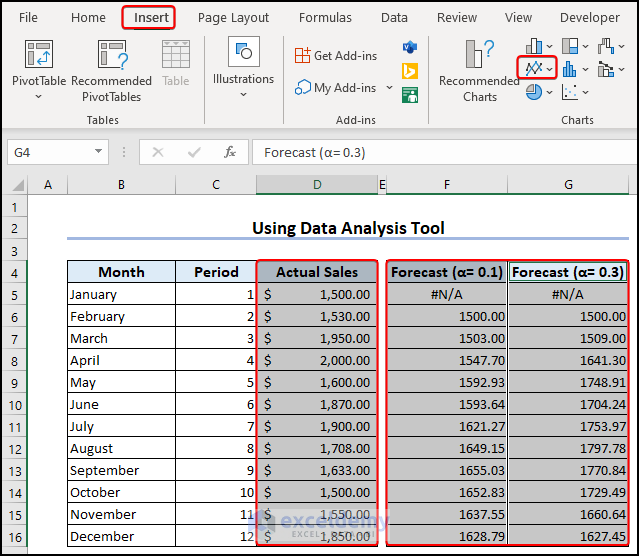Click the People Graph add-in icon
Viewport: 639px width, 556px height.
point(409,95)
